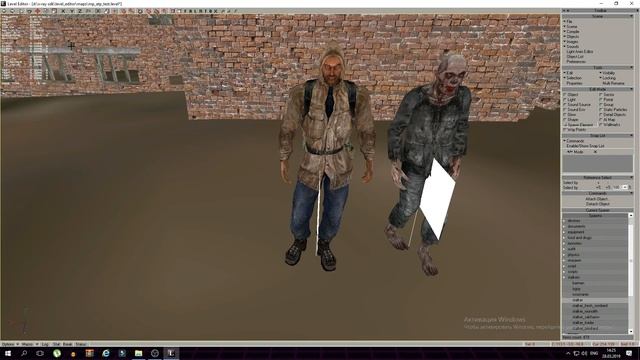The width and height of the screenshot is (640, 360).
Task: Expand the equipment spawn folder
Action: click(x=564, y=232)
